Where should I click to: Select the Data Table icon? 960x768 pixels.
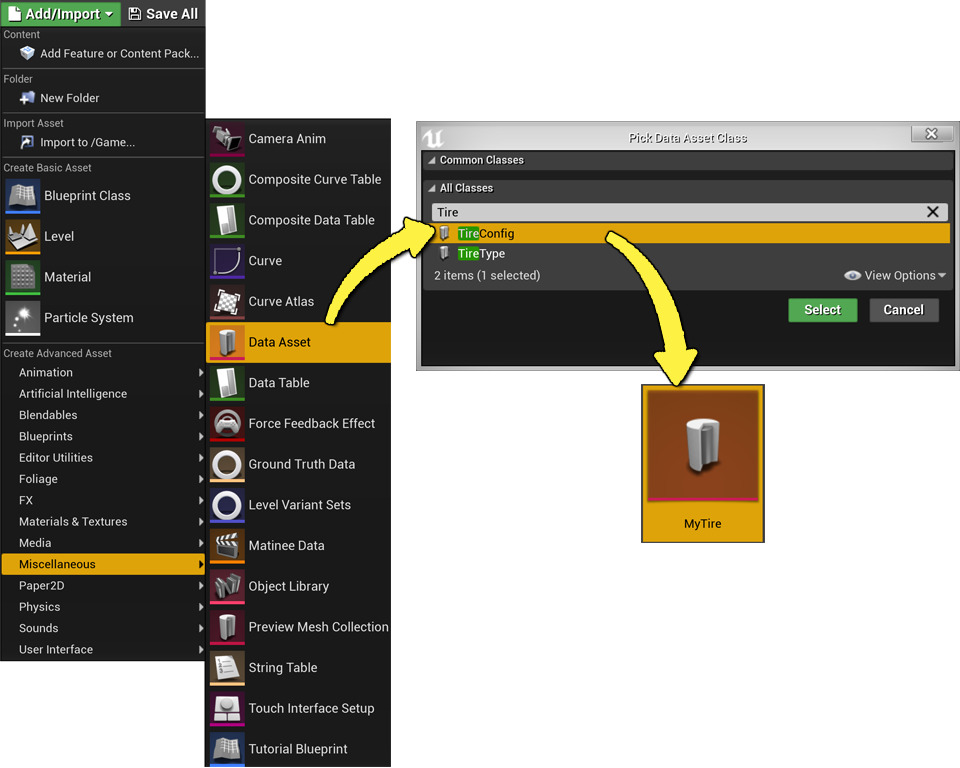pyautogui.click(x=225, y=382)
